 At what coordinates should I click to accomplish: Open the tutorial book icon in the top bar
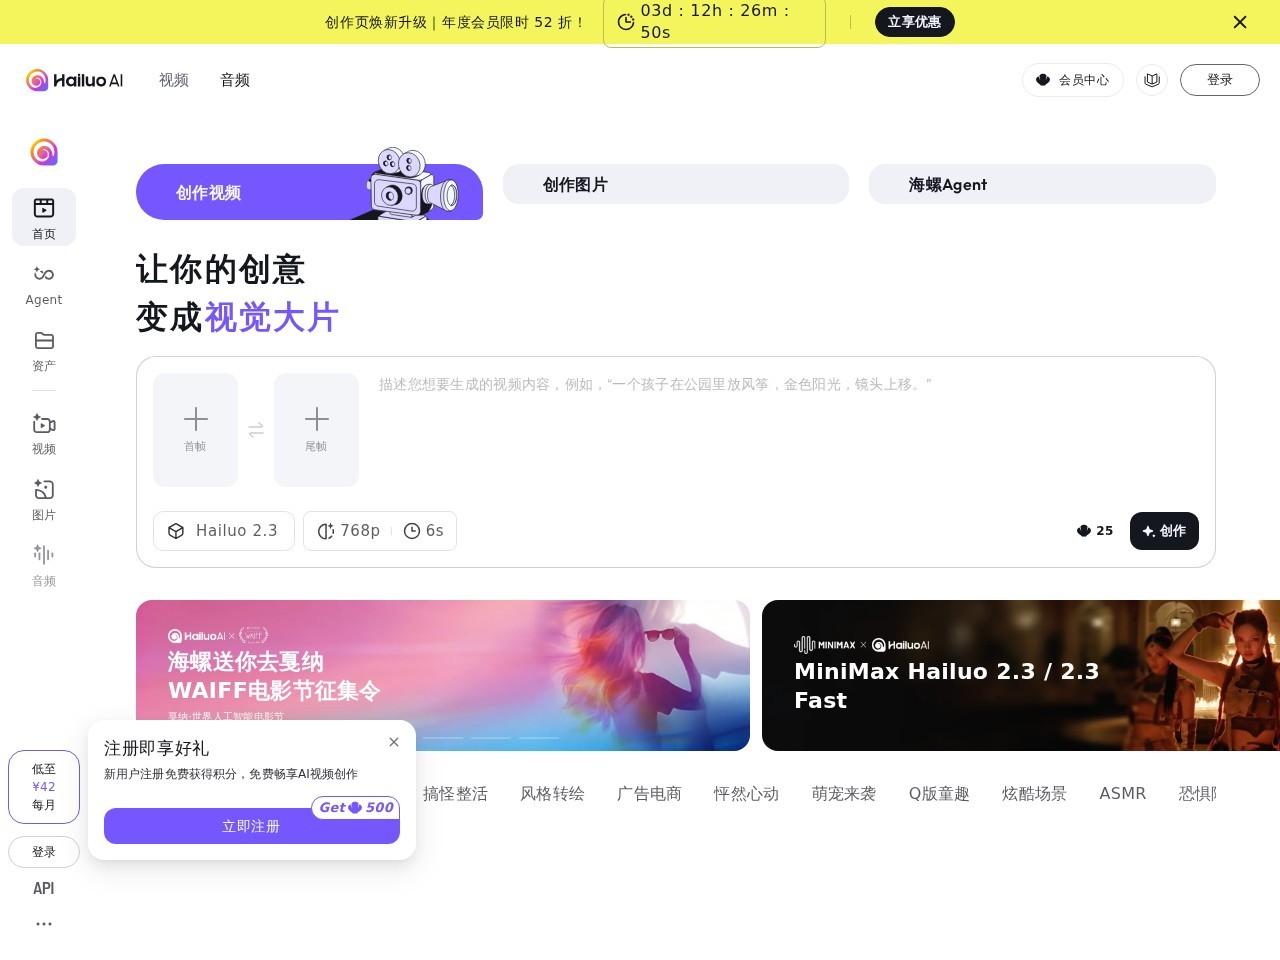coord(1152,80)
